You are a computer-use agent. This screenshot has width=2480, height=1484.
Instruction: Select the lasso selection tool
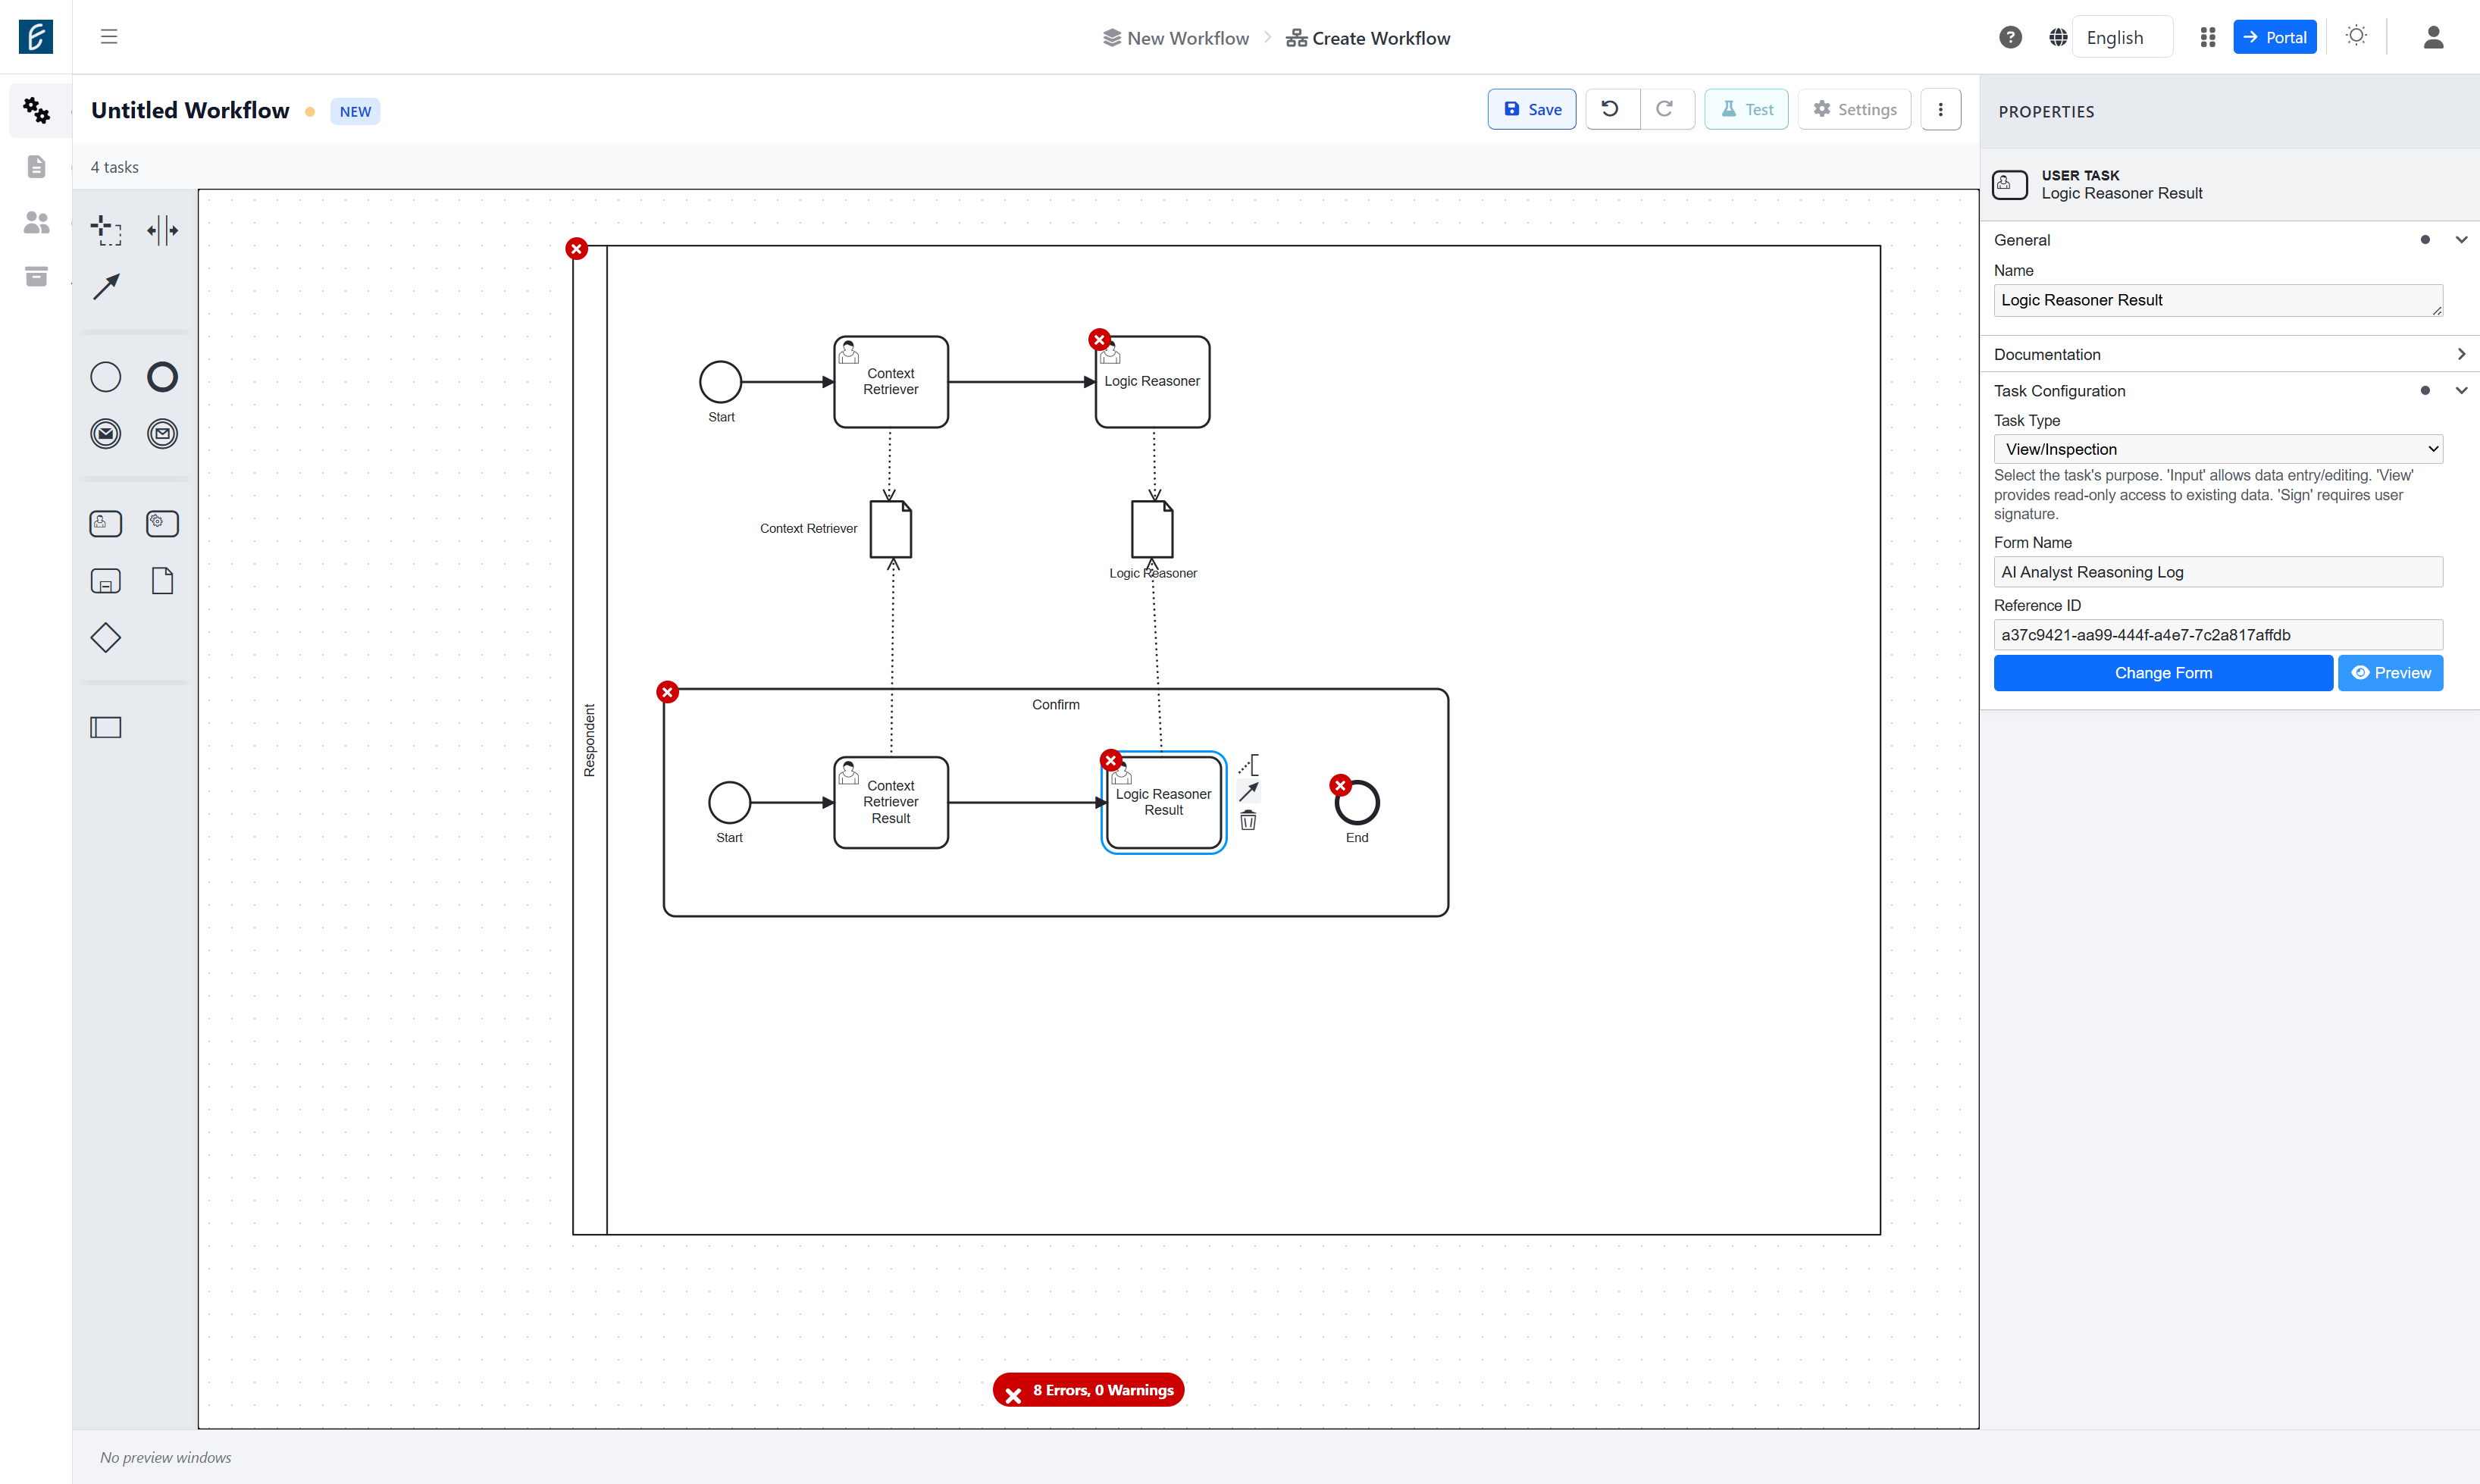(106, 230)
